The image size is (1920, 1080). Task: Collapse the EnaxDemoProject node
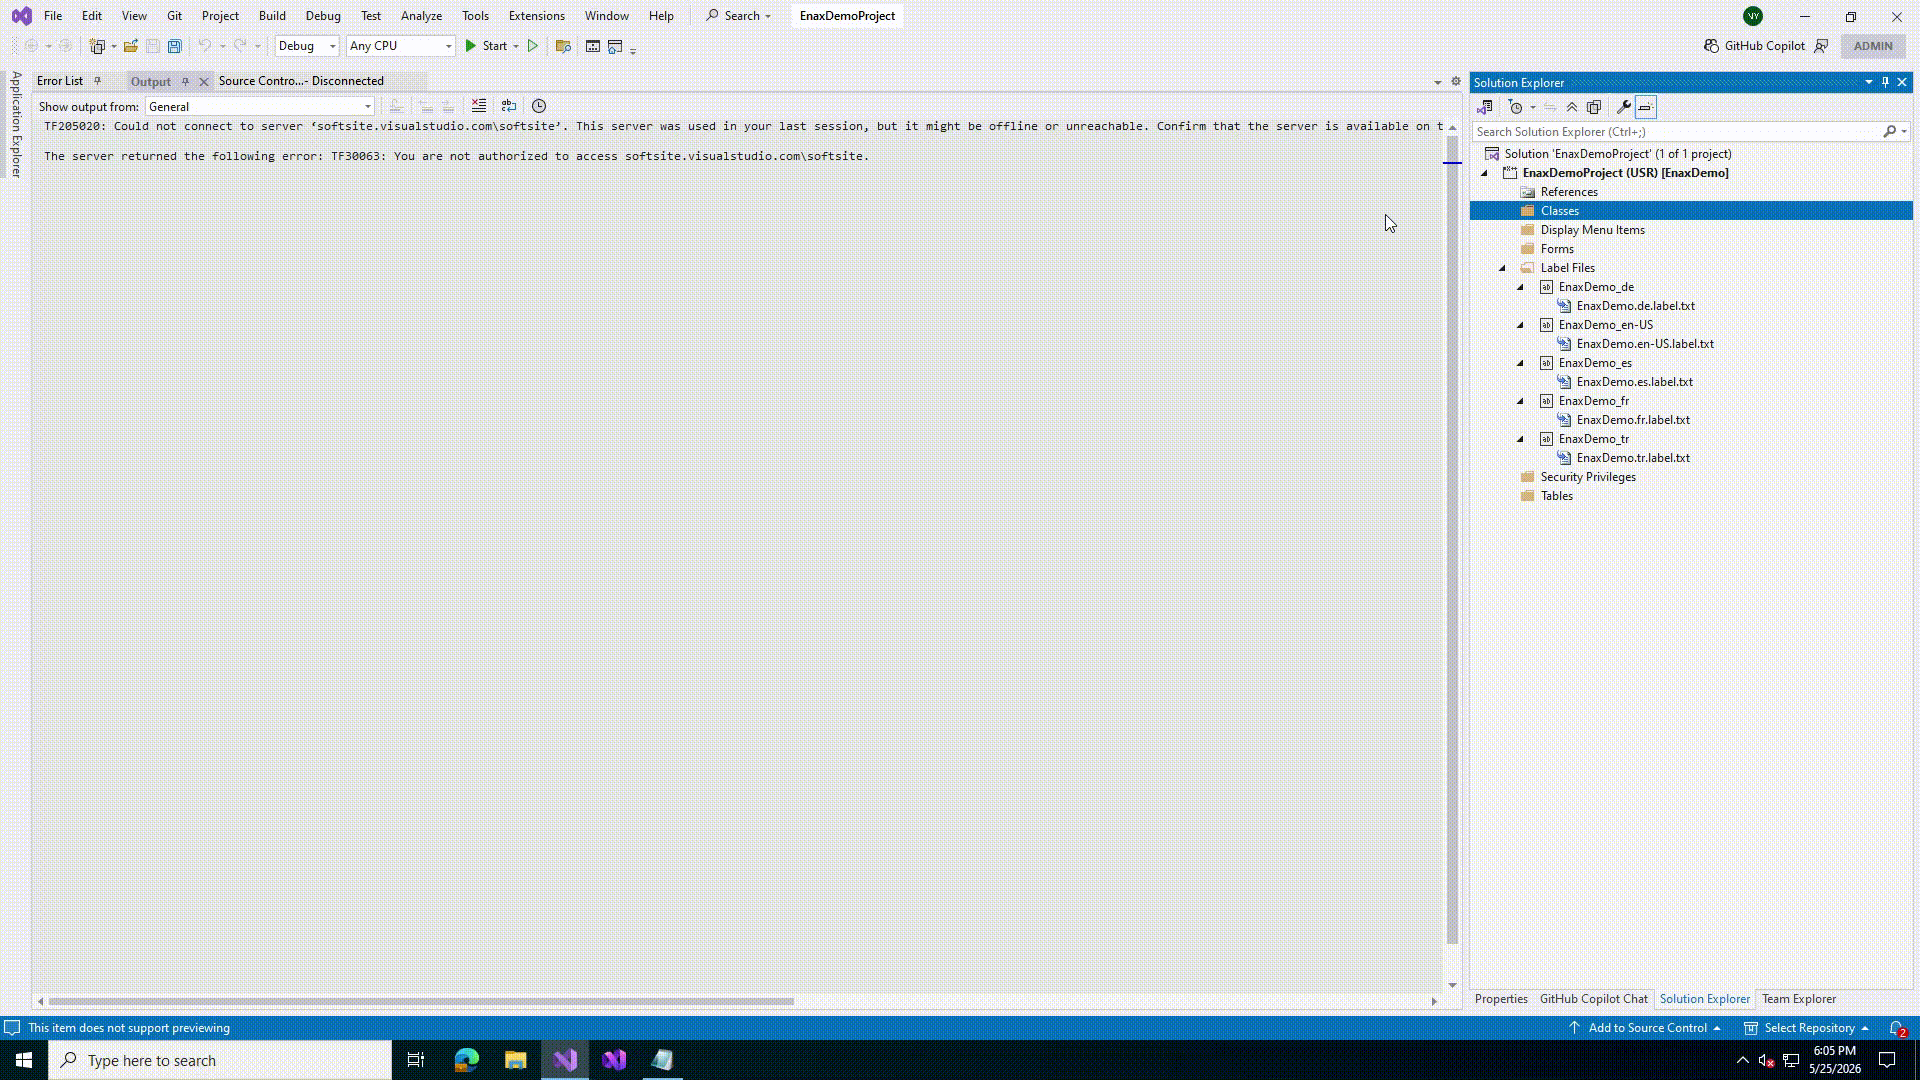1485,173
